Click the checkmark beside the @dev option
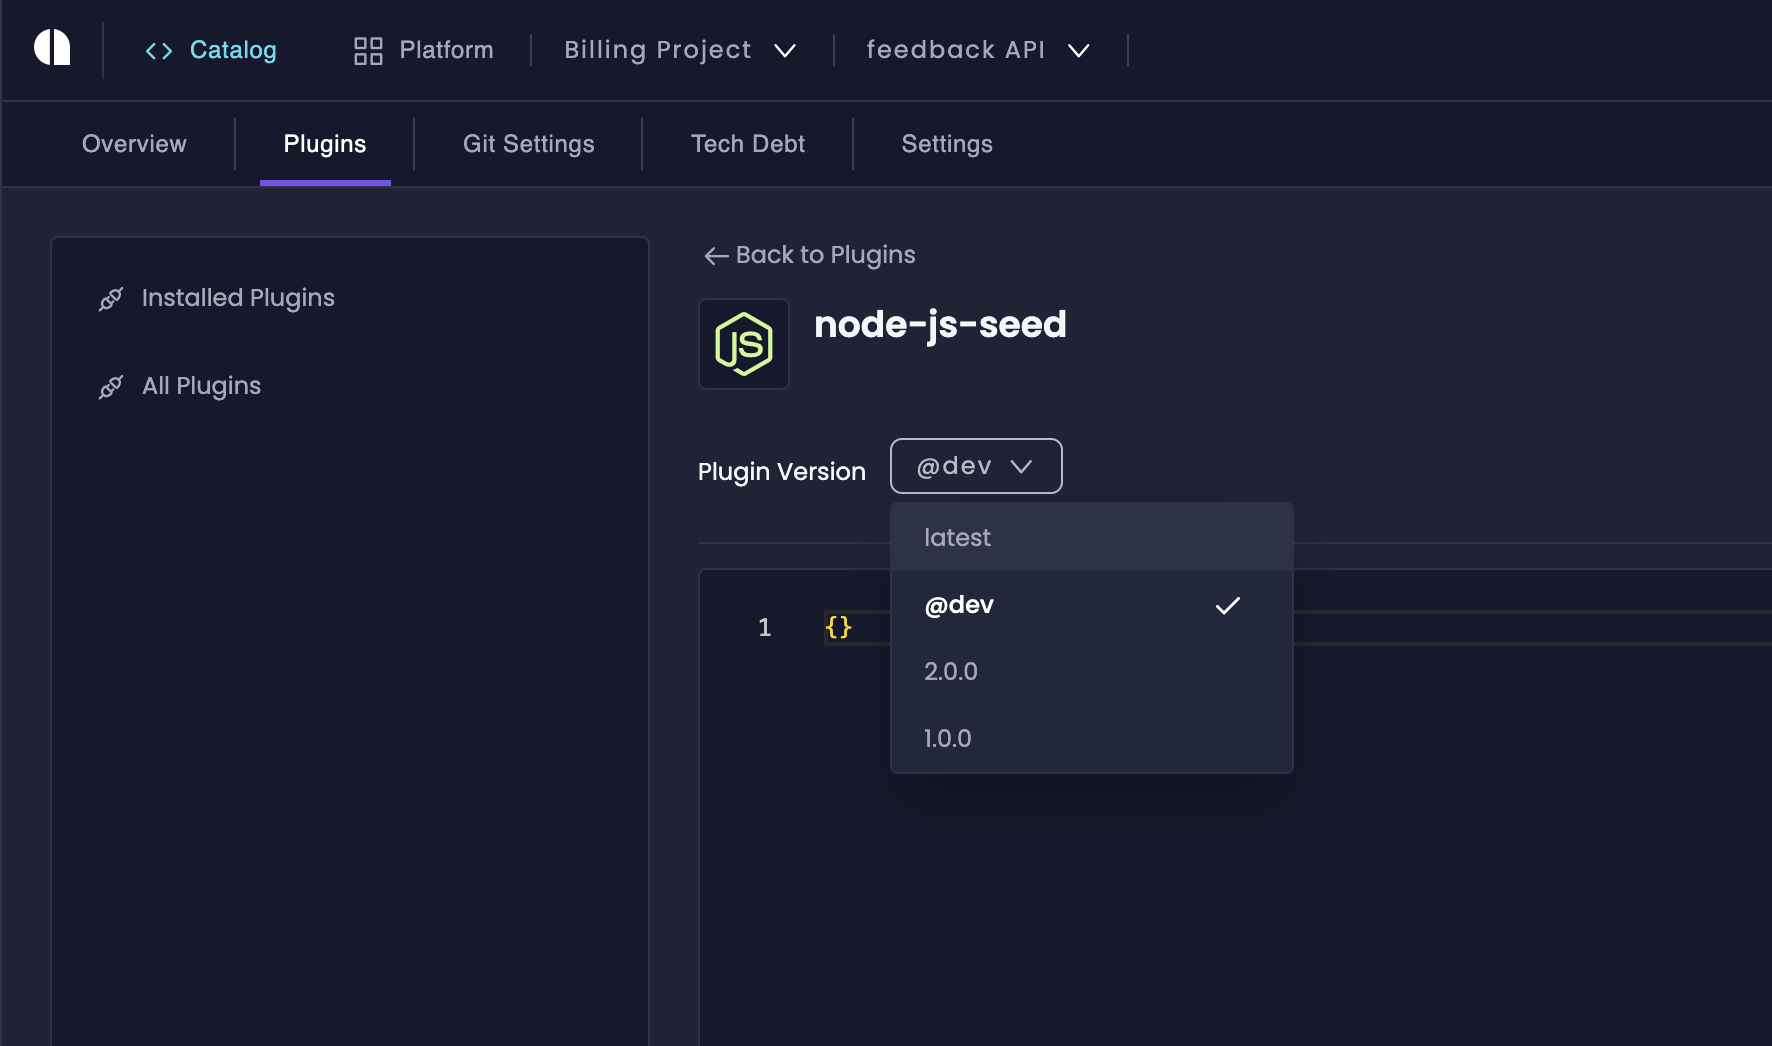The width and height of the screenshot is (1772, 1046). point(1229,605)
